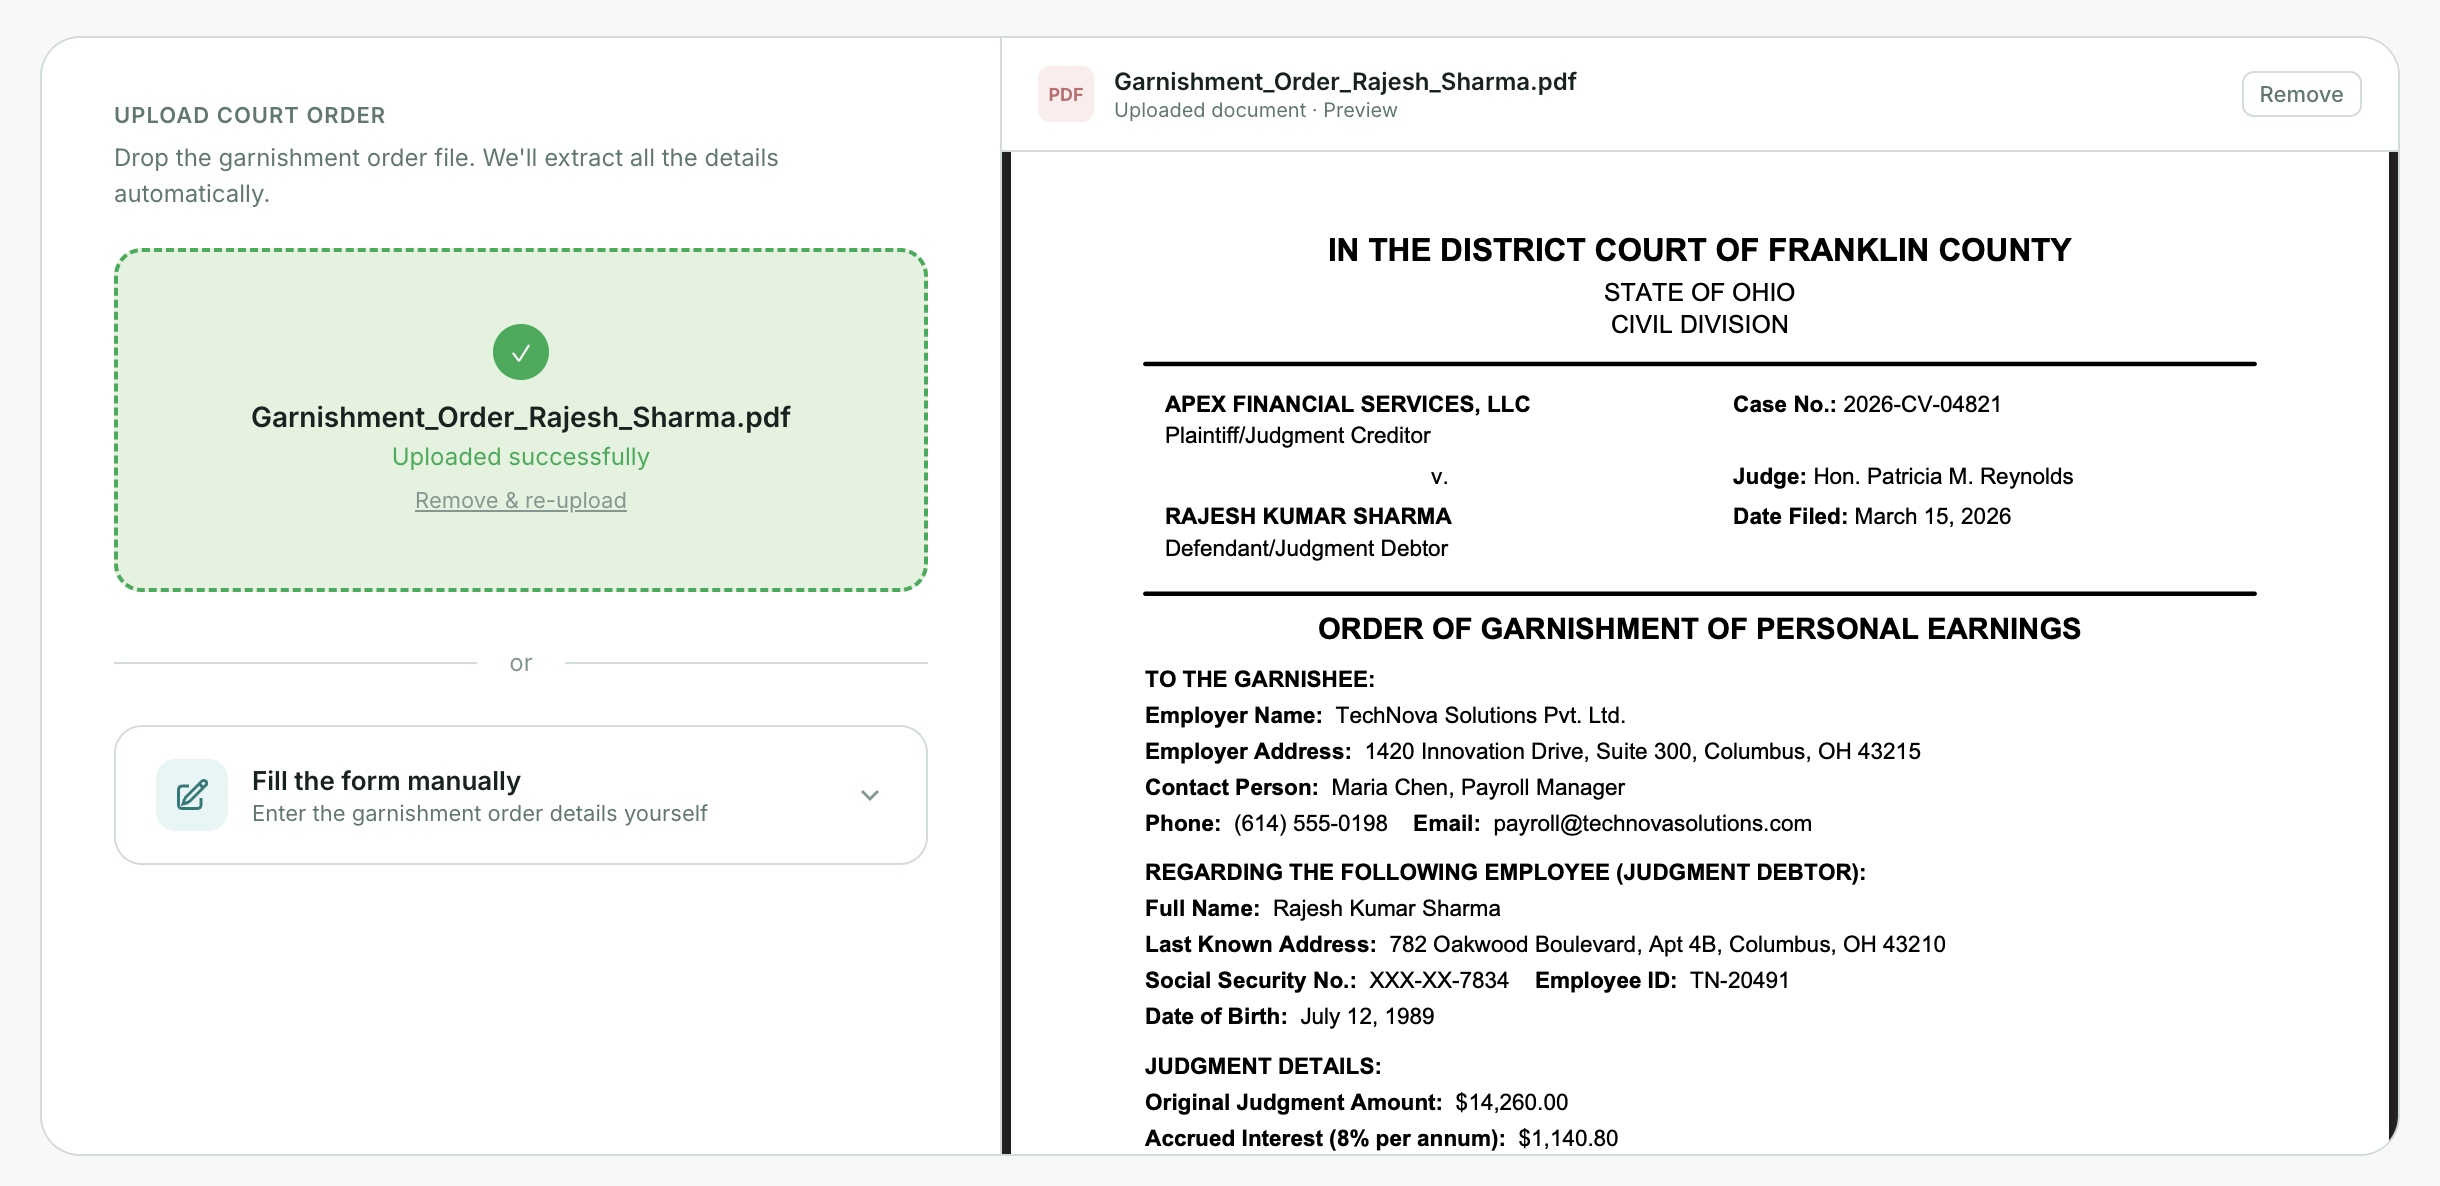Screen dimensions: 2440x1186
Task: Click the Uploaded successfully status text
Action: click(520, 457)
